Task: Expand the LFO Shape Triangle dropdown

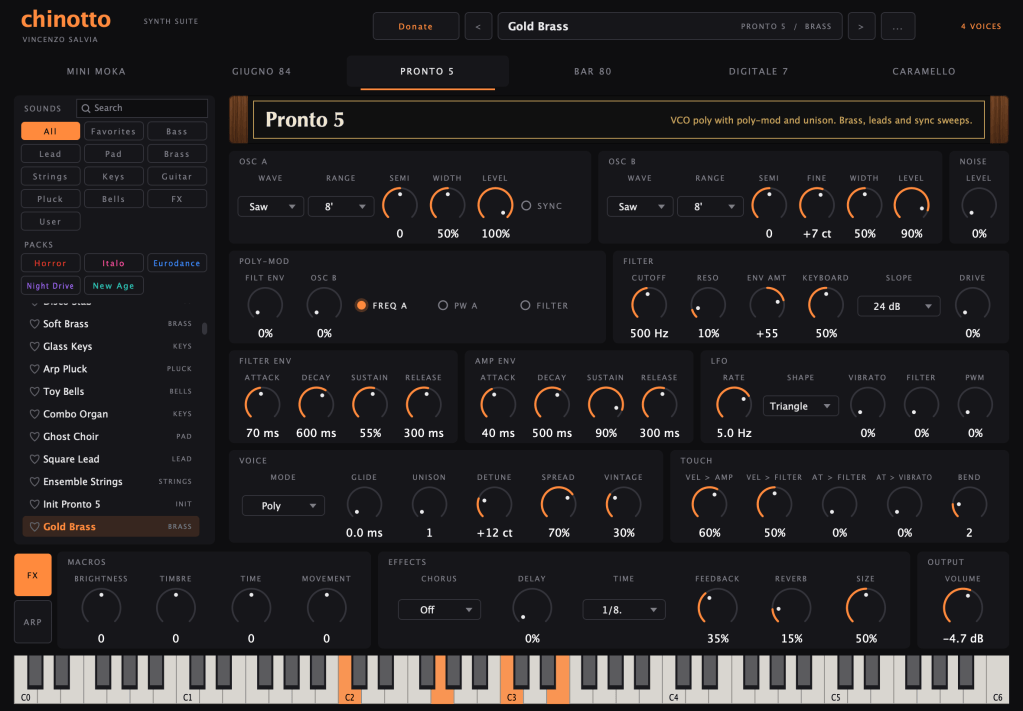Action: [x=801, y=406]
